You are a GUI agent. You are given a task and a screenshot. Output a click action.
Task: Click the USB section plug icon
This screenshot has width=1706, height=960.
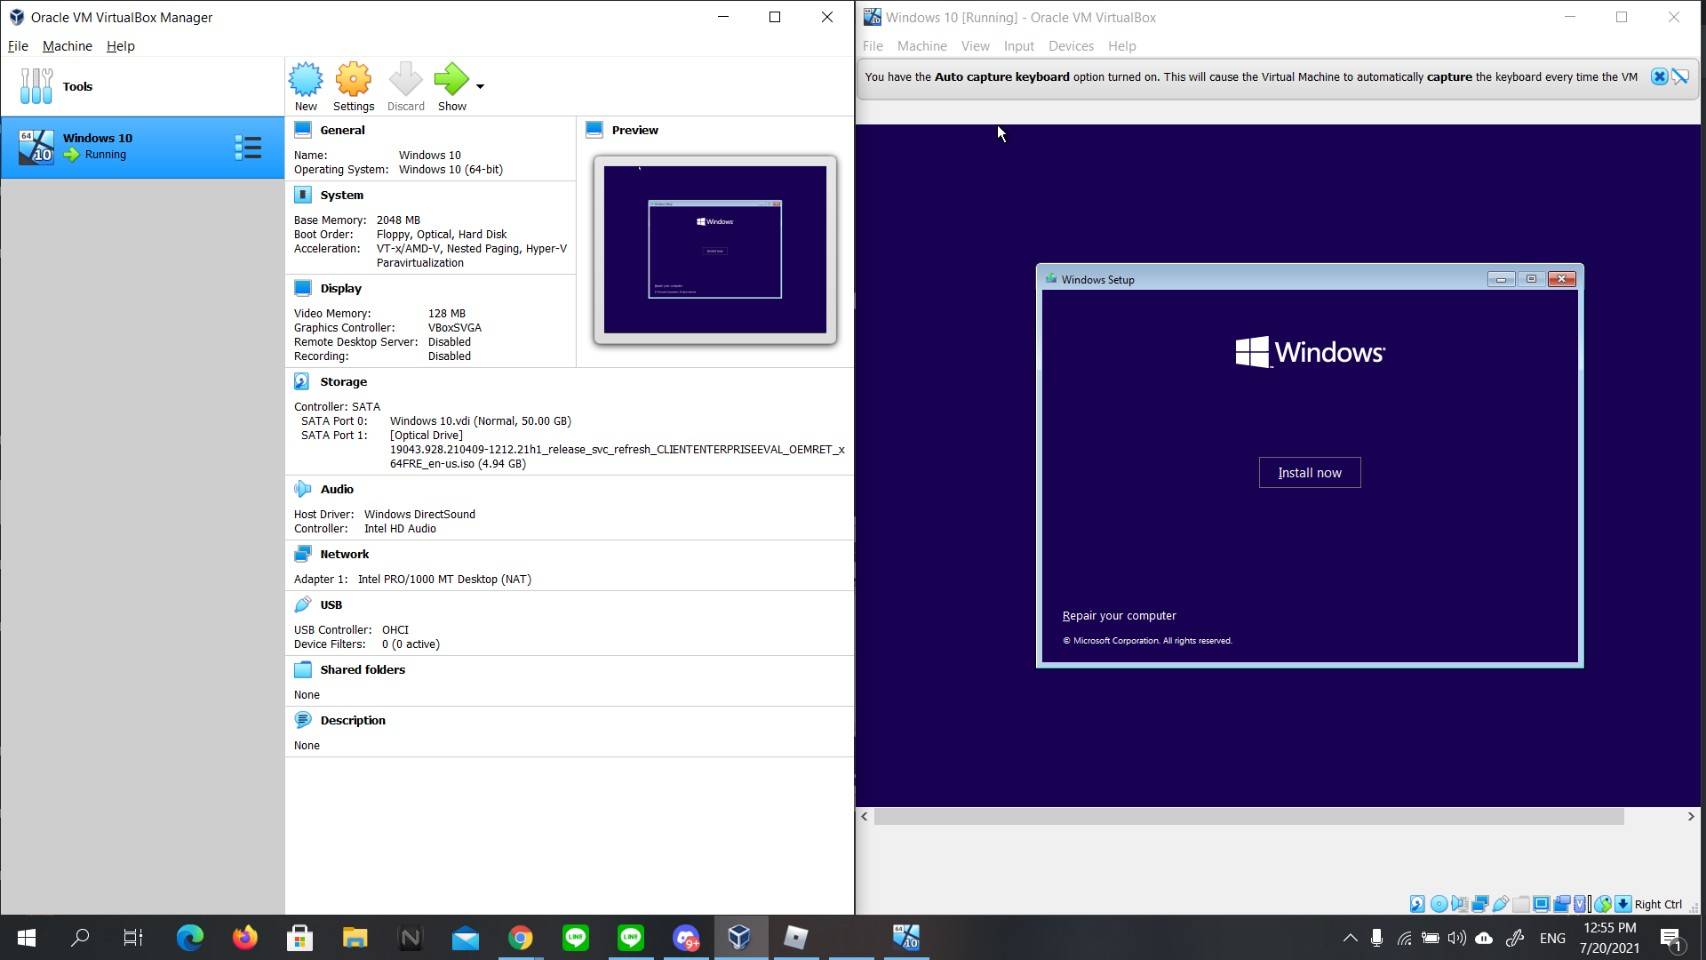[x=303, y=604]
